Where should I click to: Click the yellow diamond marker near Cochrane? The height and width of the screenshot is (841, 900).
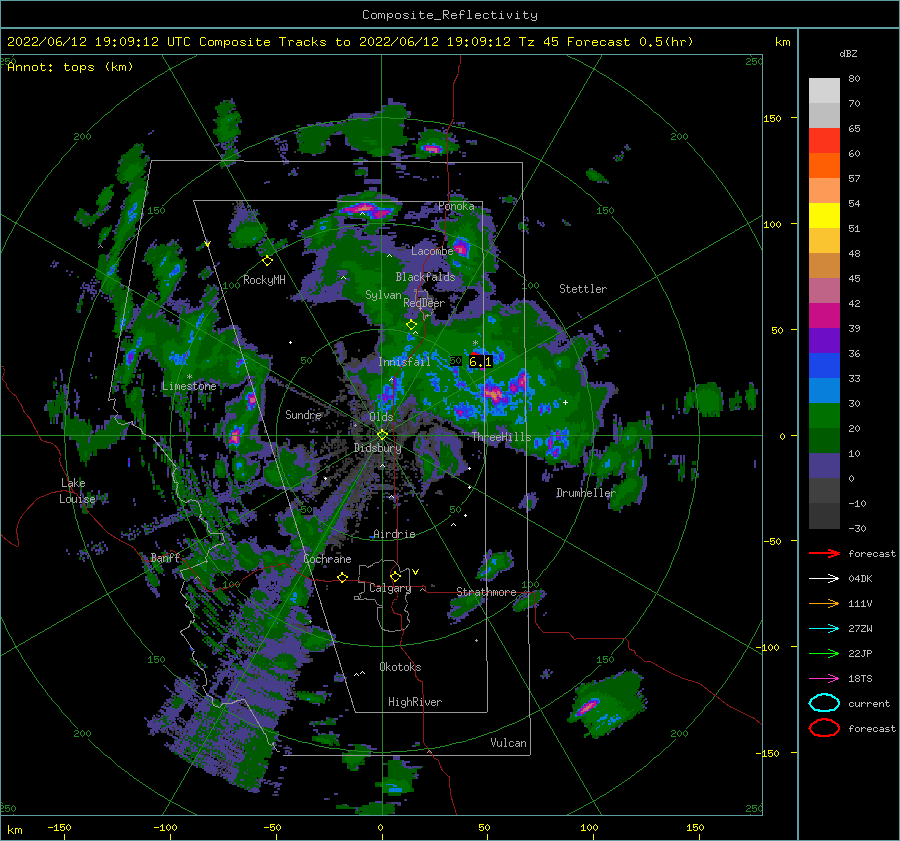[x=343, y=577]
